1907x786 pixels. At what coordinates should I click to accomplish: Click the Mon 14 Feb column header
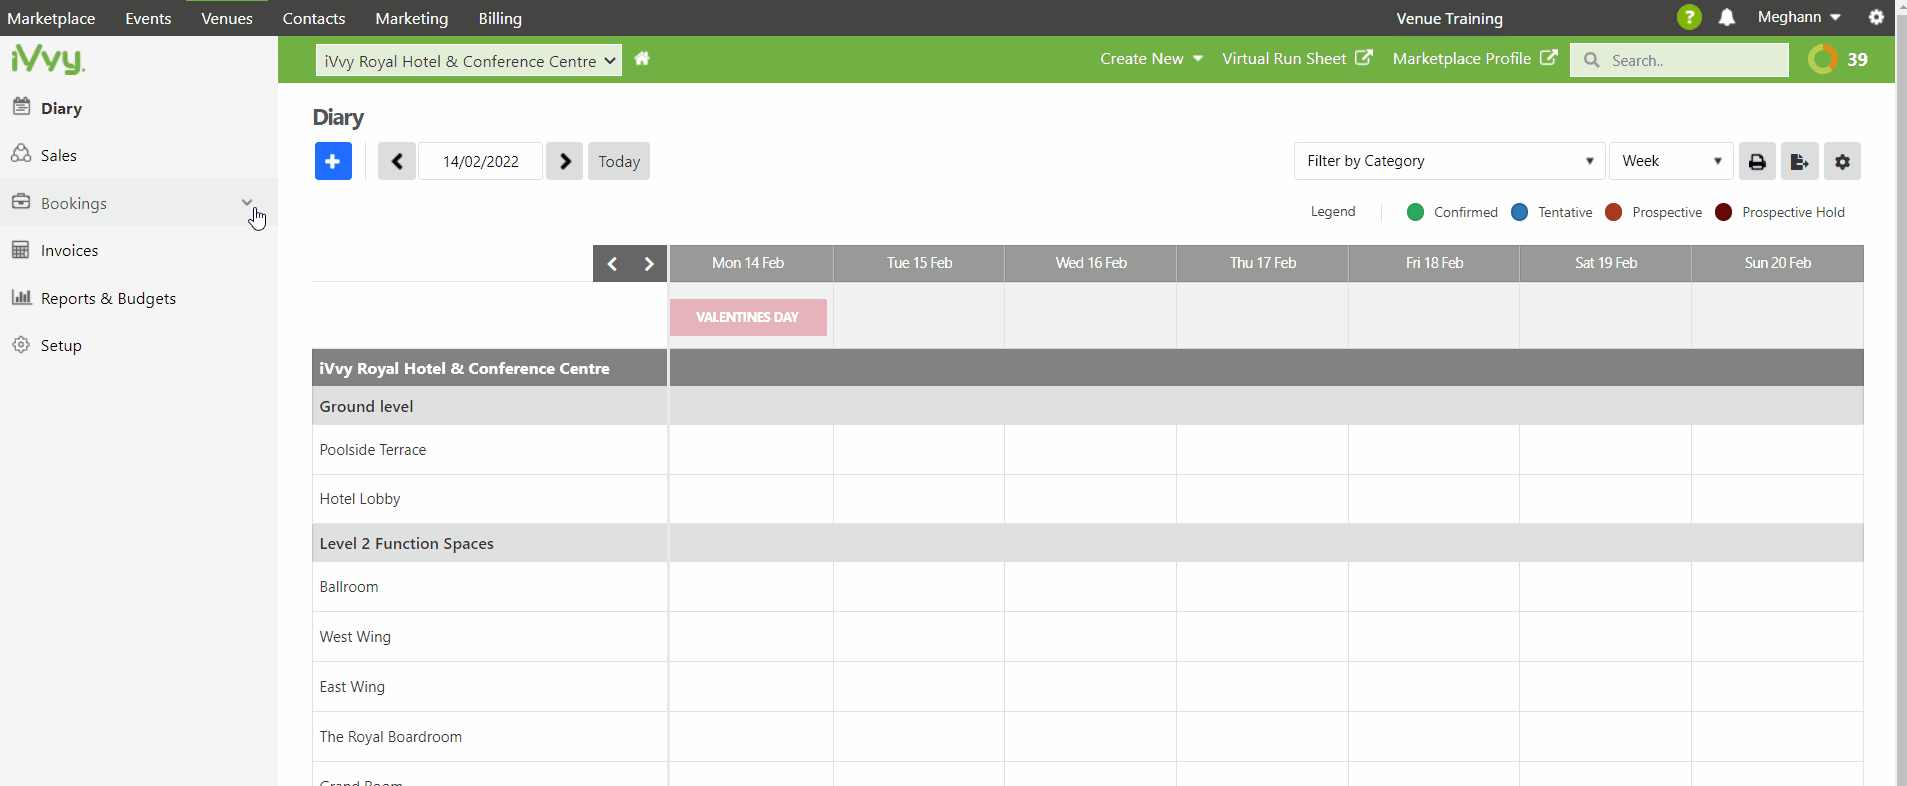750,263
